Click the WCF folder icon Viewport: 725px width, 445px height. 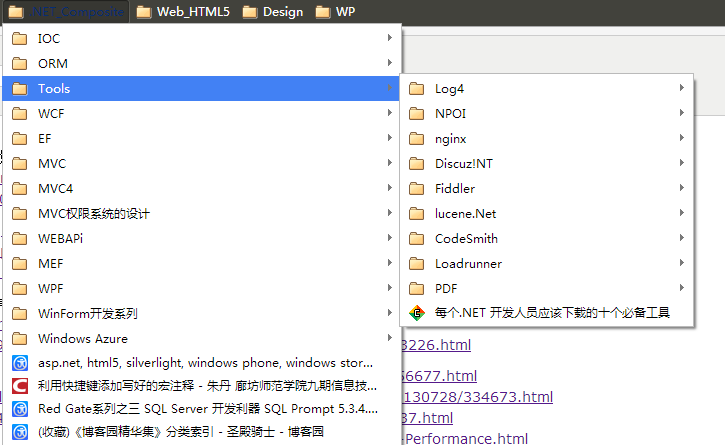pyautogui.click(x=19, y=113)
